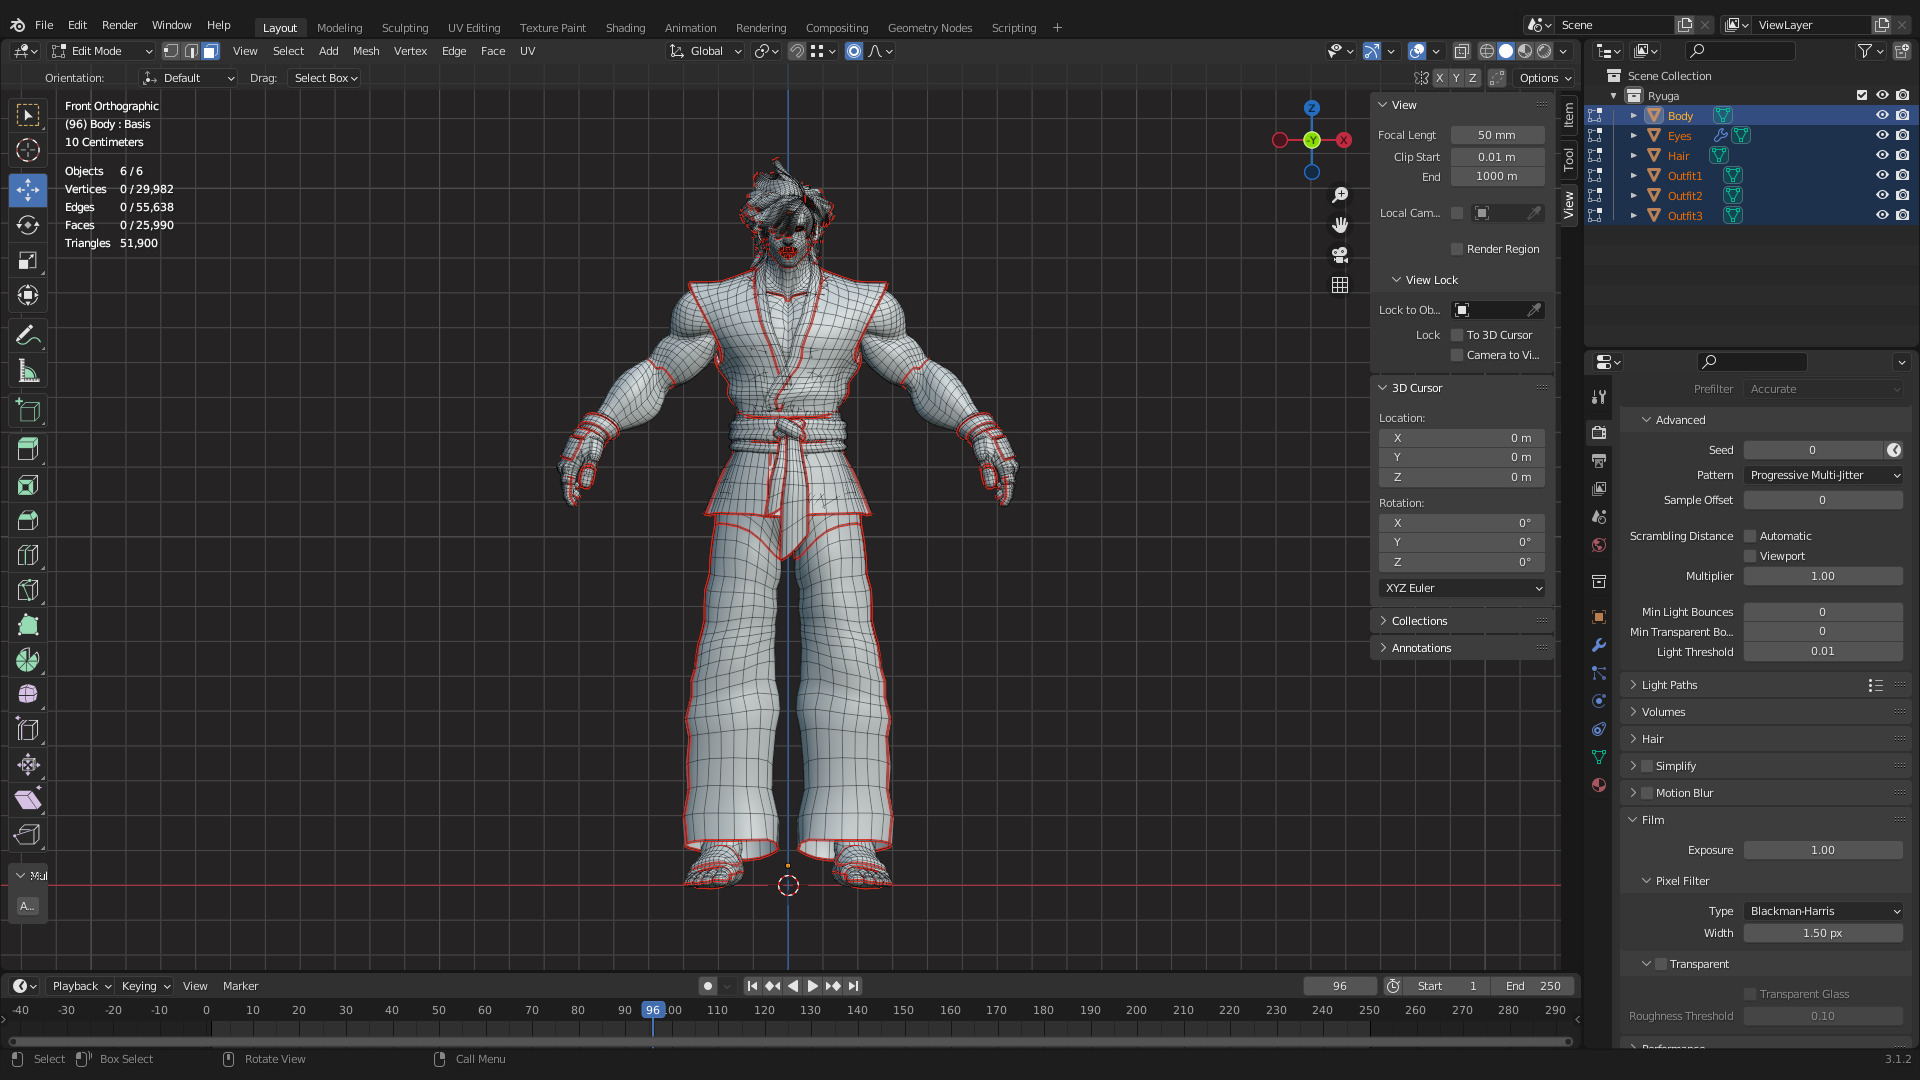
Task: Select the Spin tool
Action: (x=28, y=660)
